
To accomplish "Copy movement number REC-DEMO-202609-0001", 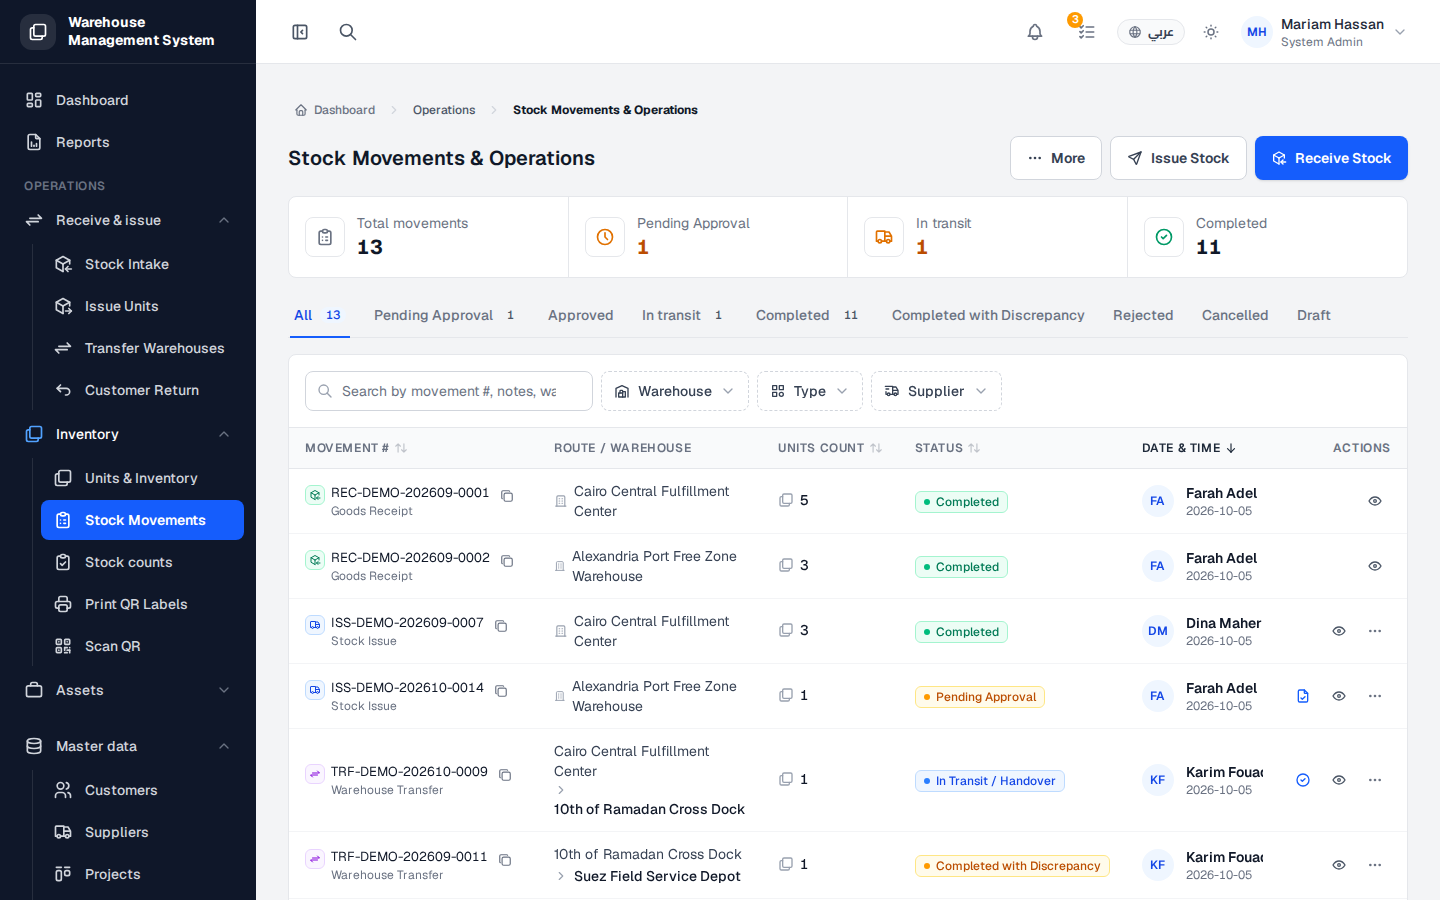I will pyautogui.click(x=507, y=496).
